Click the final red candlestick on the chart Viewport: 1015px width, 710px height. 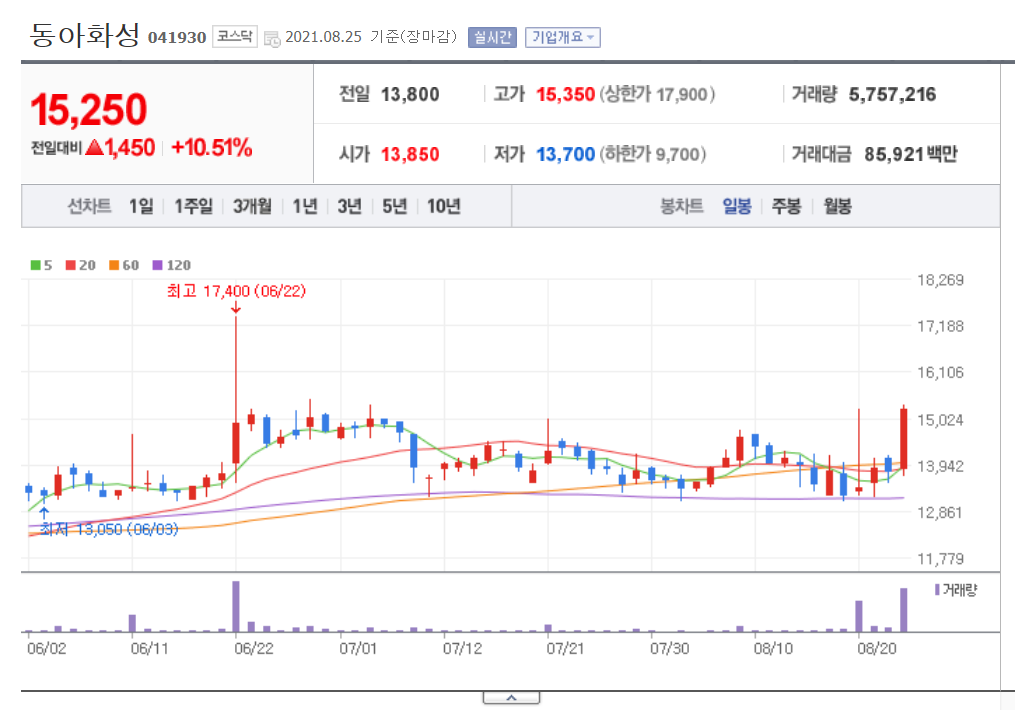(x=904, y=439)
